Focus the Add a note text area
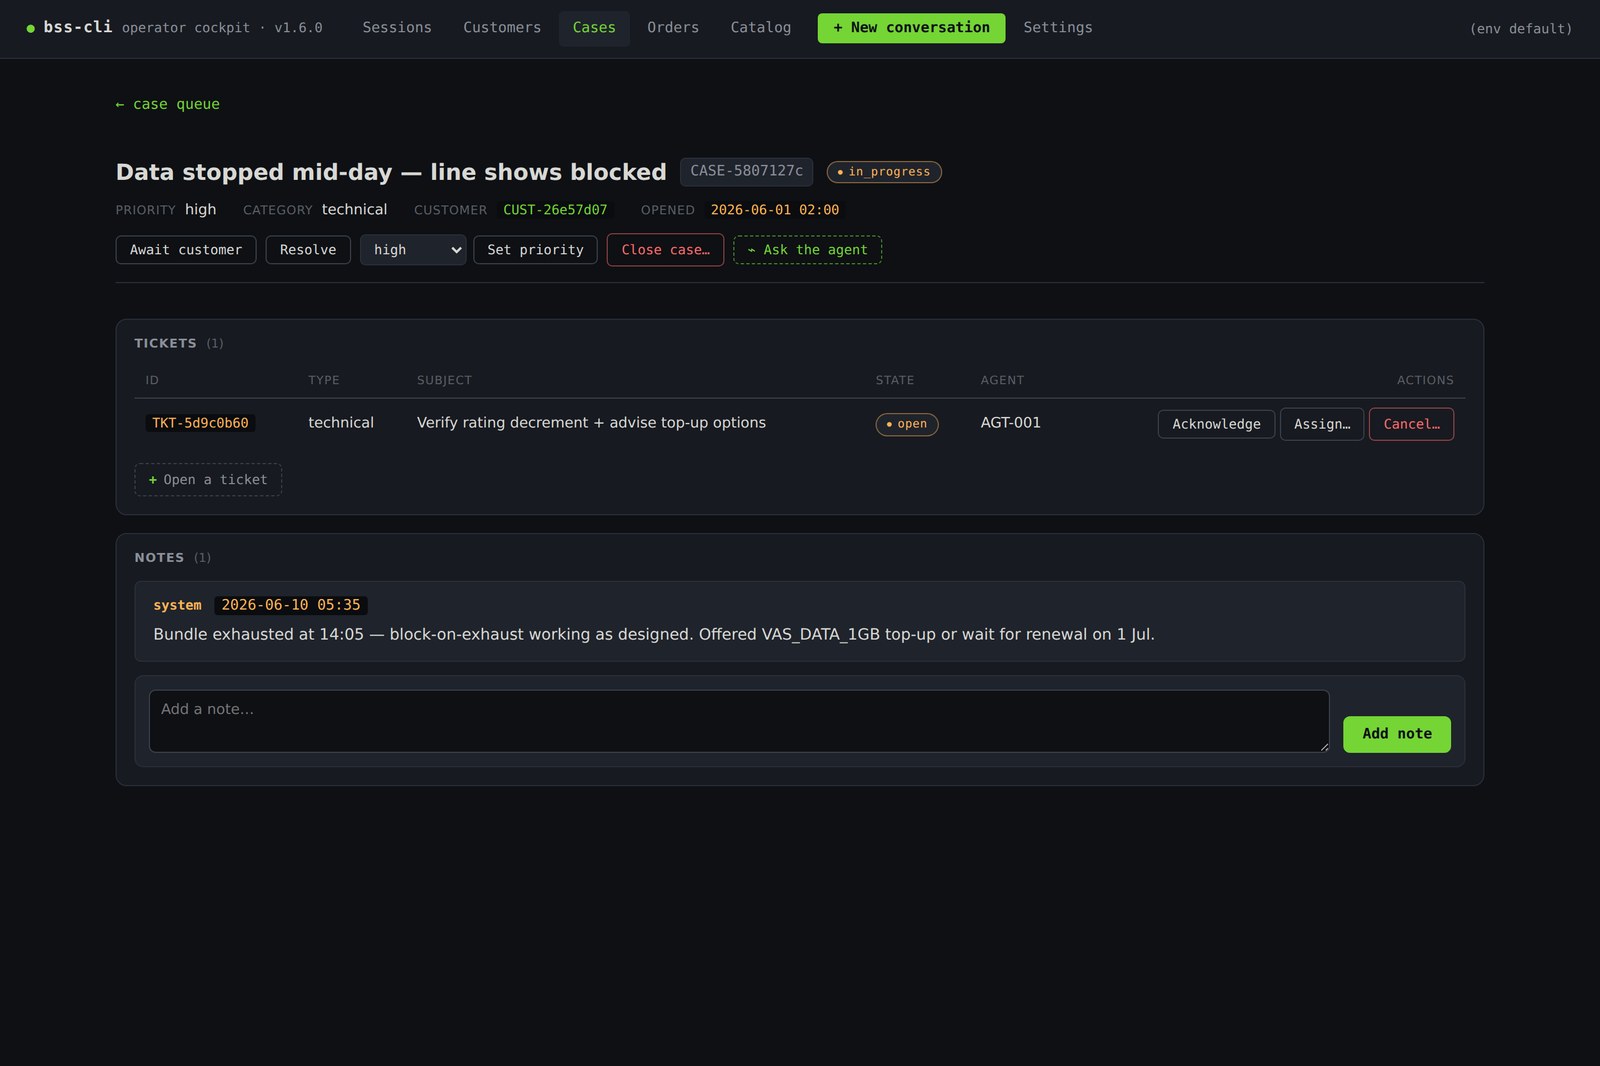This screenshot has height=1066, width=1600. click(x=739, y=721)
